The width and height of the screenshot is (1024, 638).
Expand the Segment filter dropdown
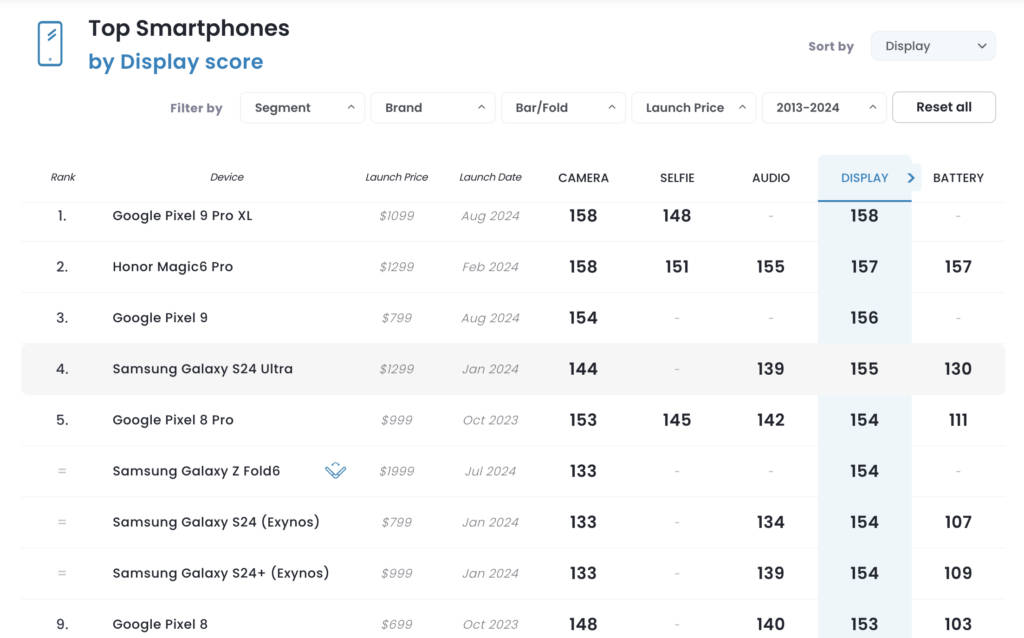tap(302, 108)
